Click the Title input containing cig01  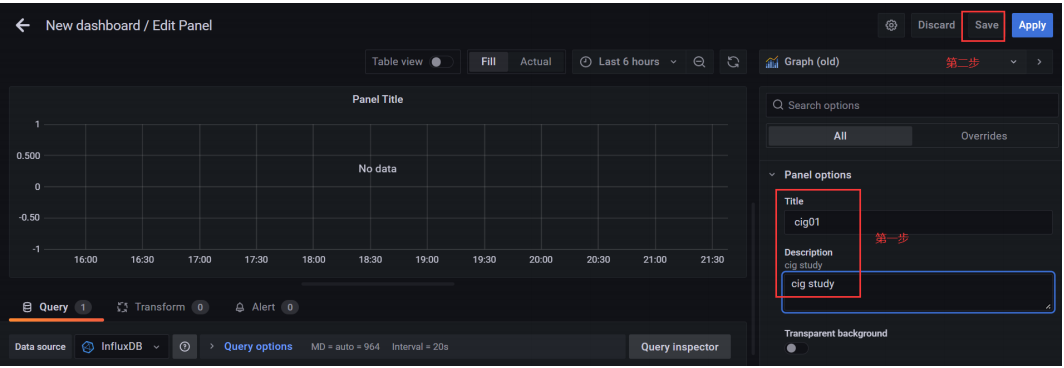click(917, 222)
